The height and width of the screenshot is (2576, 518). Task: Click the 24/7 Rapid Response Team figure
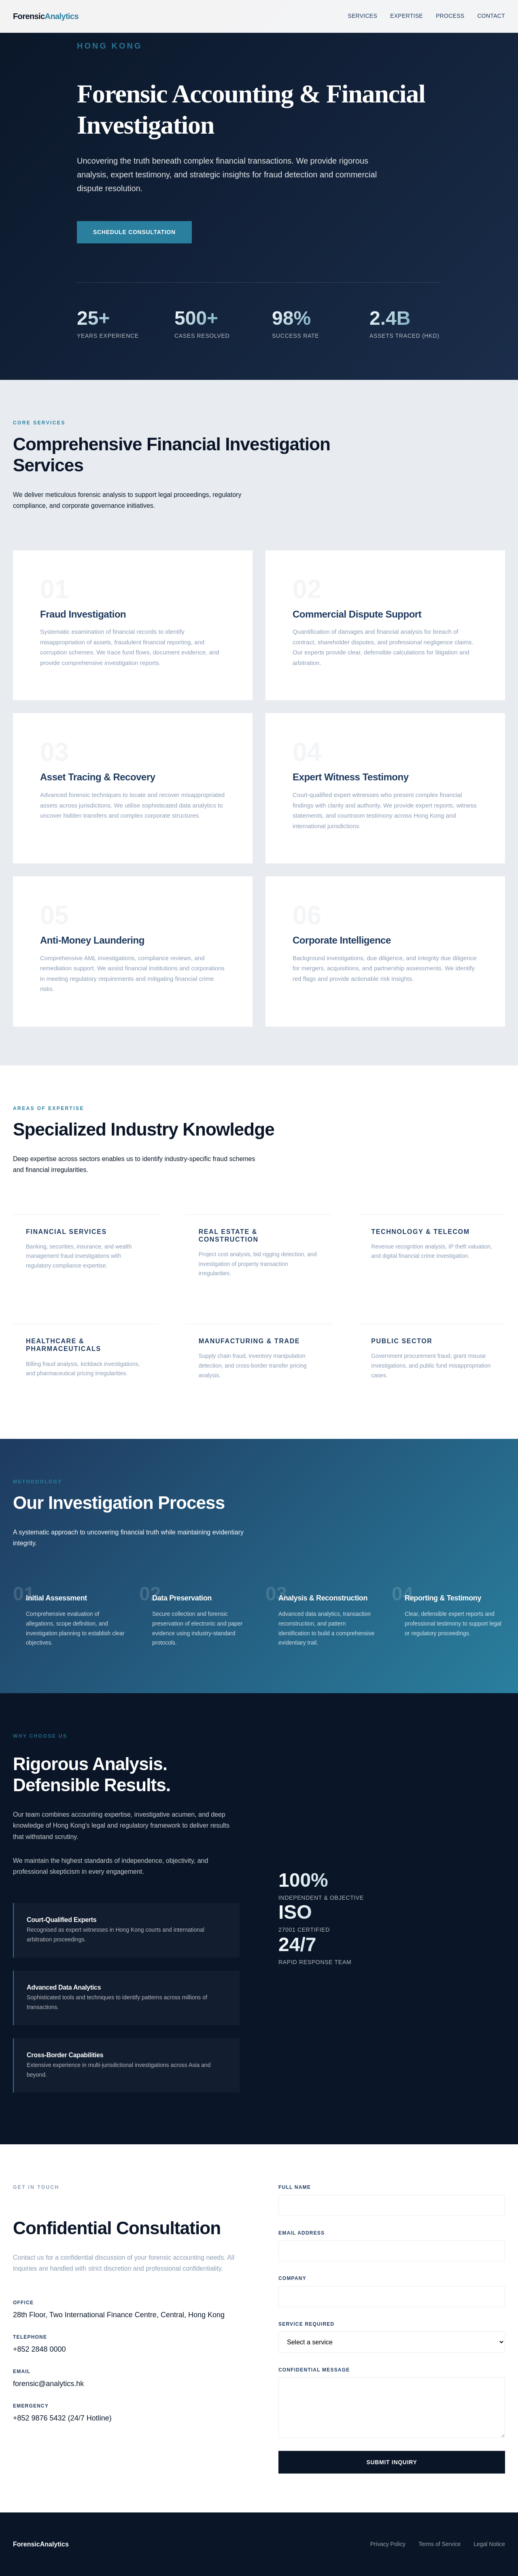(315, 1950)
